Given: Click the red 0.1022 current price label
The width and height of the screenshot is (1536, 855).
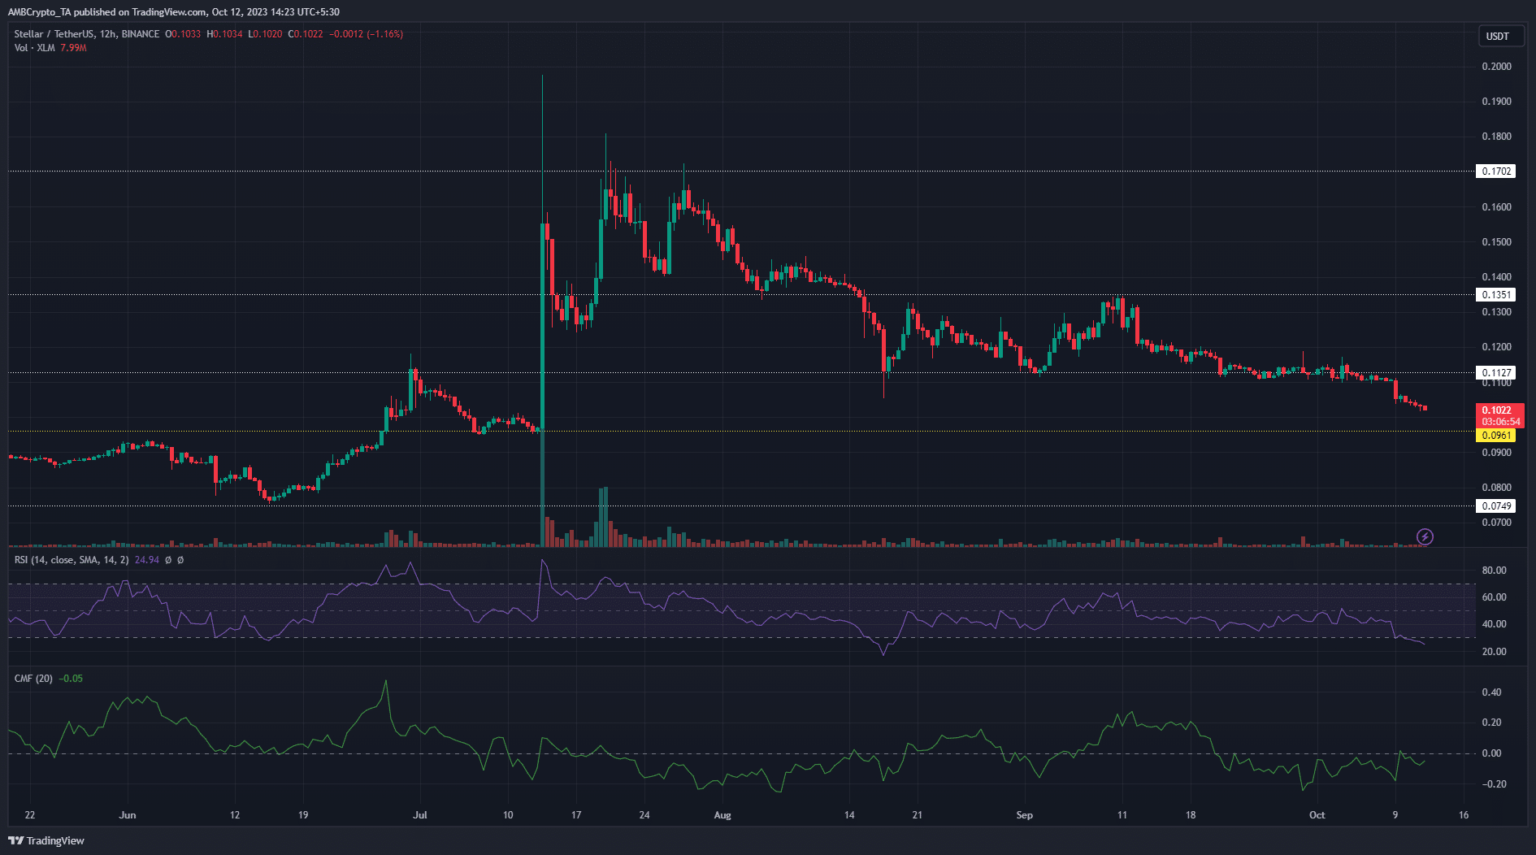Looking at the screenshot, I should pos(1499,411).
